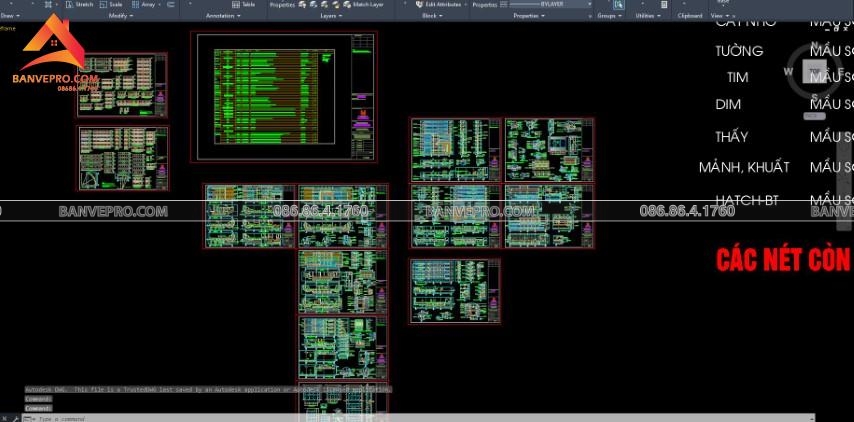Expand the Utilities panel

pos(648,16)
